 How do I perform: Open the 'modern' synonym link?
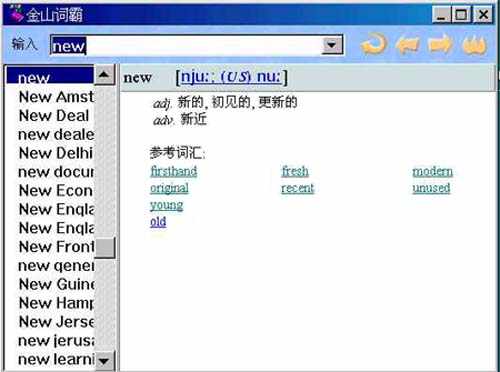tap(432, 171)
